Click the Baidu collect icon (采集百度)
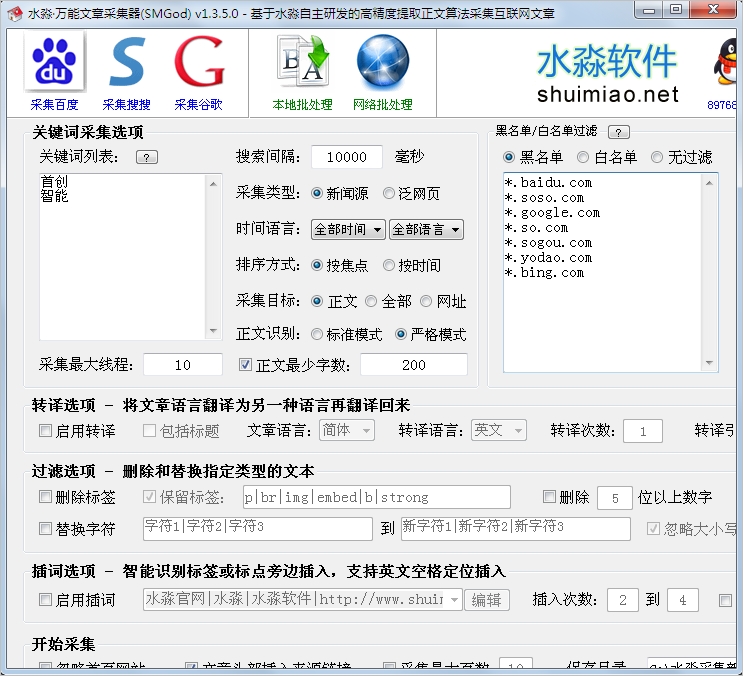Screen dimensions: 743x676 [55, 64]
